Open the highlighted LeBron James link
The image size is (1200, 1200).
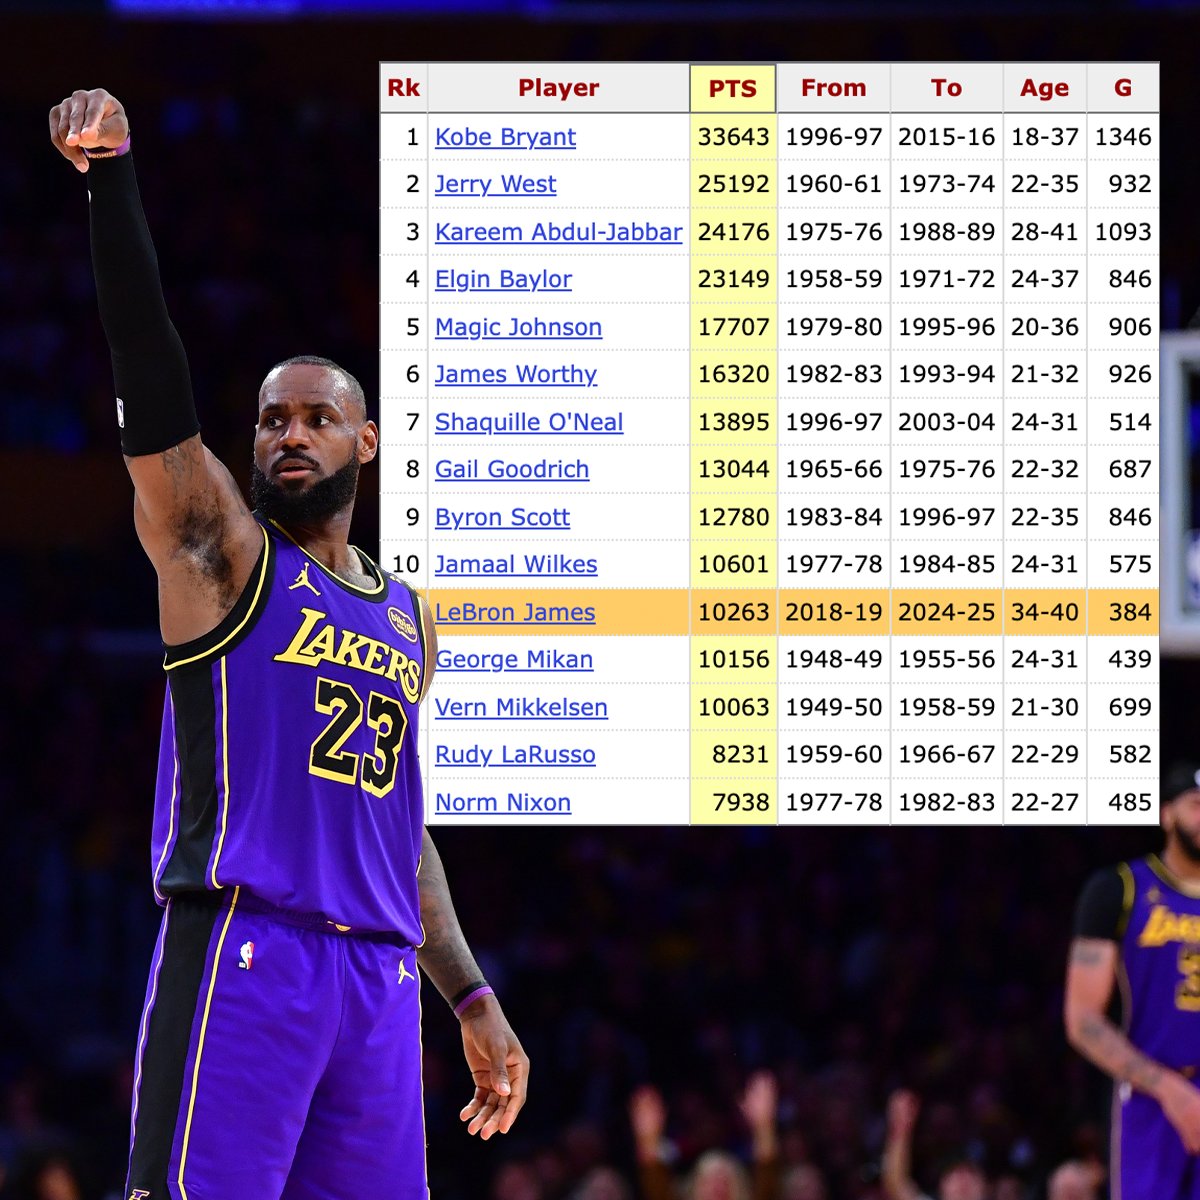pos(515,612)
